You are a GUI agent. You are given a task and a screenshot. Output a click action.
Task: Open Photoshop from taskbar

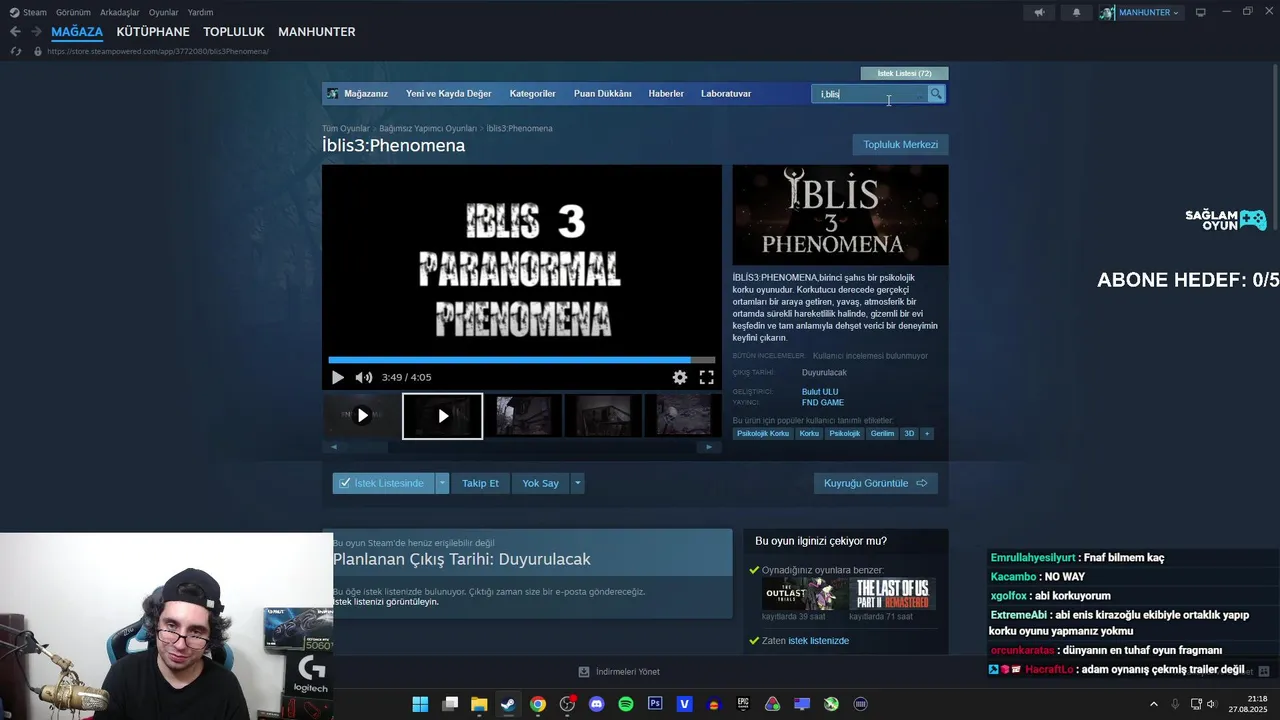click(655, 704)
